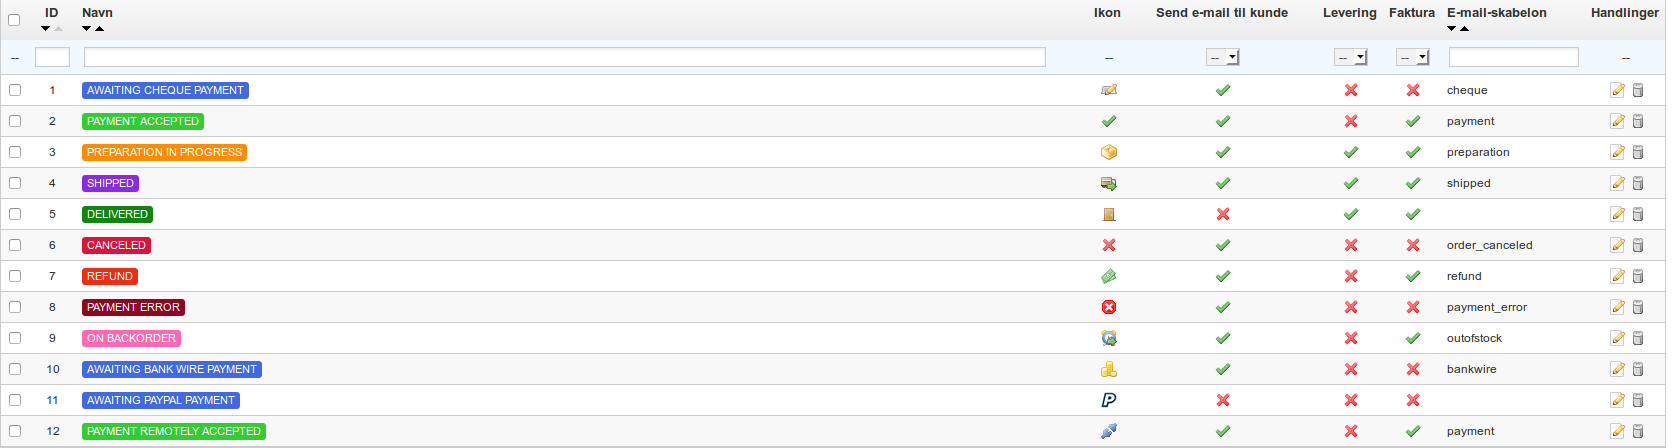Select all rows with header checkbox

coord(14,19)
